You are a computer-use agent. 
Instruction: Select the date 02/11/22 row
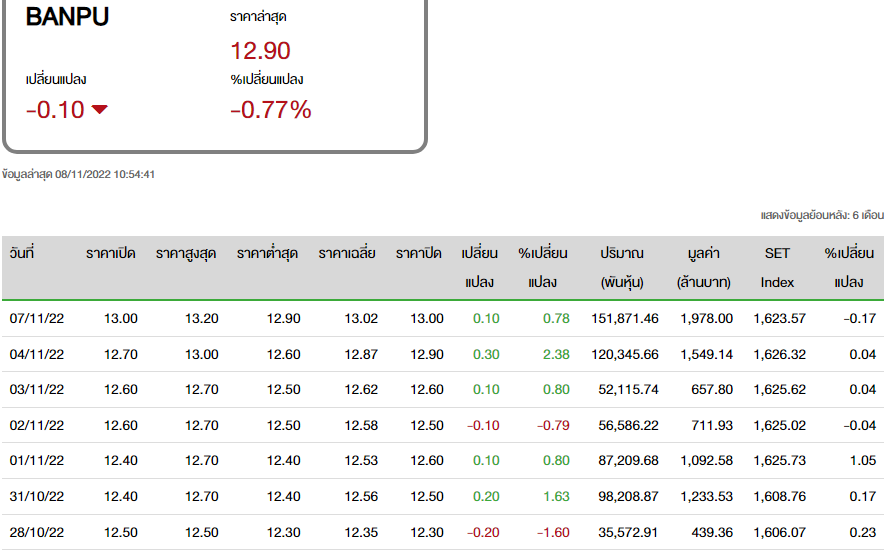(x=443, y=425)
